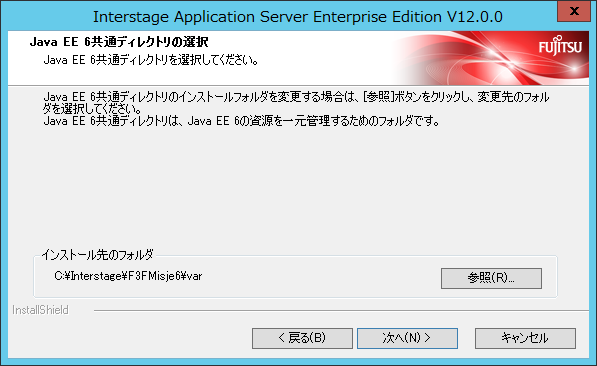Cancel the installation with キャンセル
This screenshot has width=597, height=366.
pos(525,338)
